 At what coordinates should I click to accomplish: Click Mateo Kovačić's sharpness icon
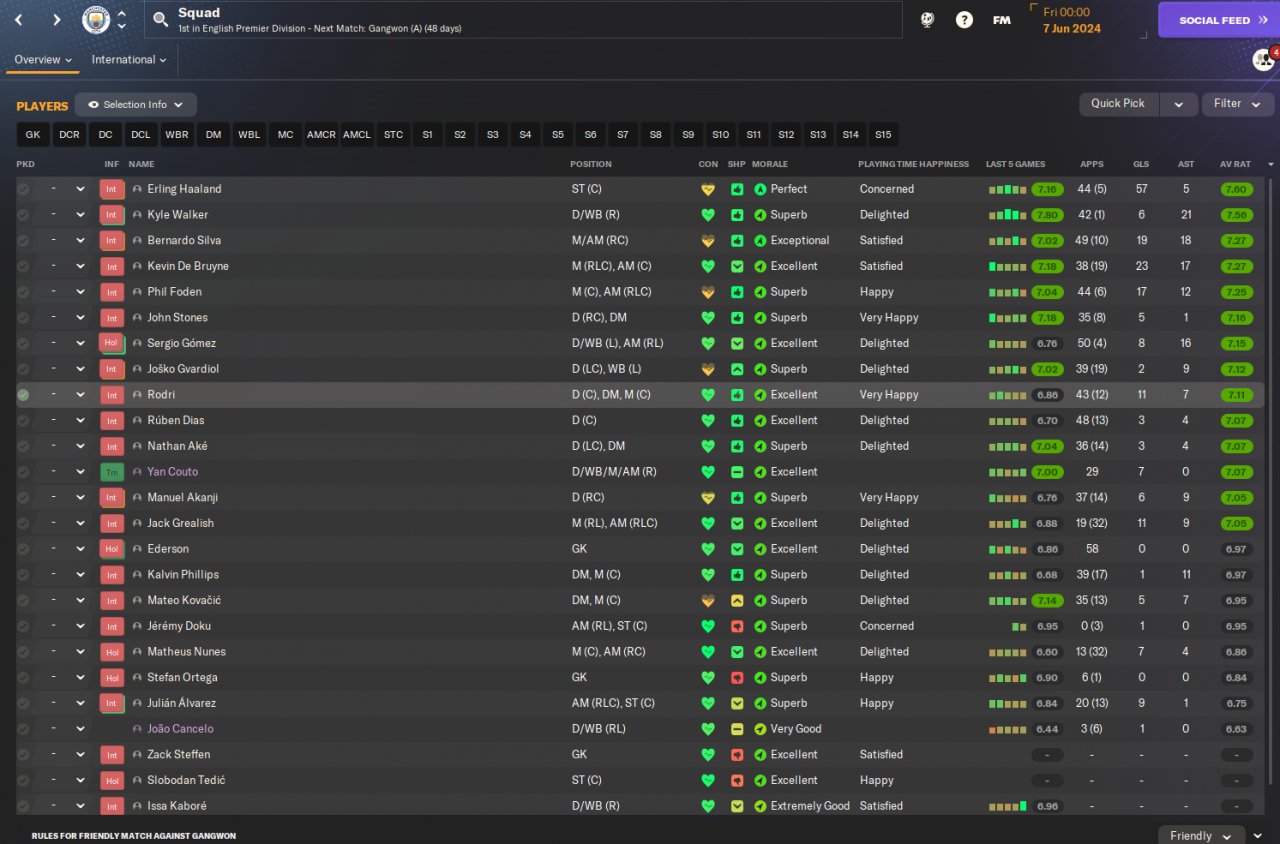(x=737, y=601)
